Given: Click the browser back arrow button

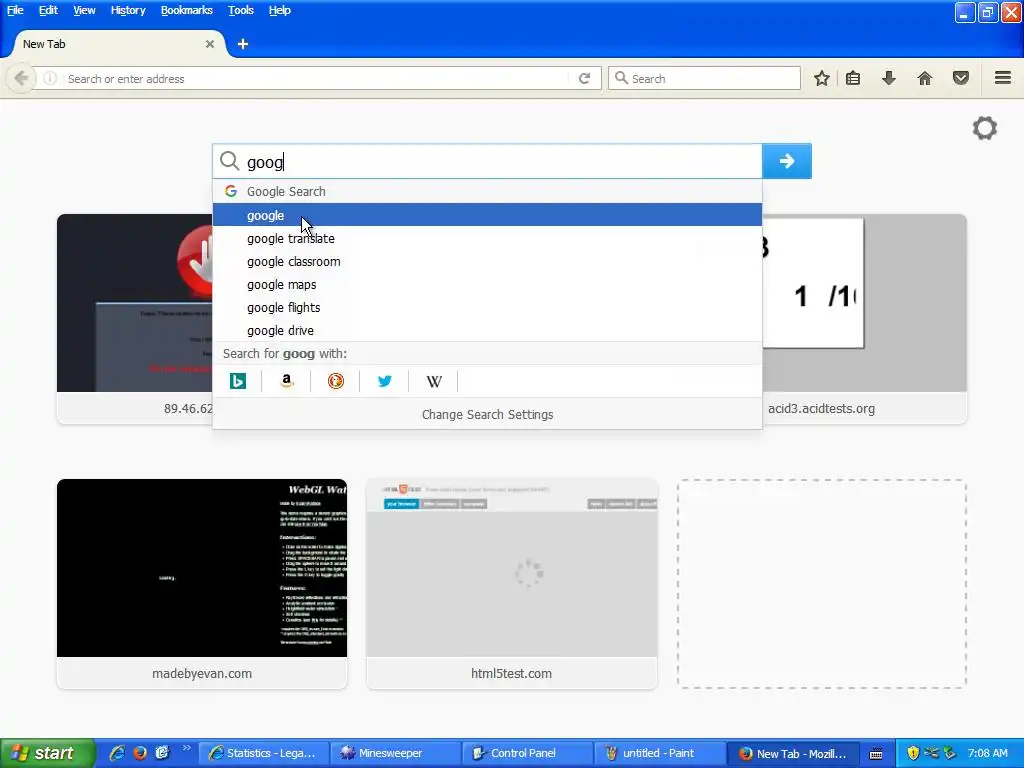Looking at the screenshot, I should pyautogui.click(x=21, y=78).
